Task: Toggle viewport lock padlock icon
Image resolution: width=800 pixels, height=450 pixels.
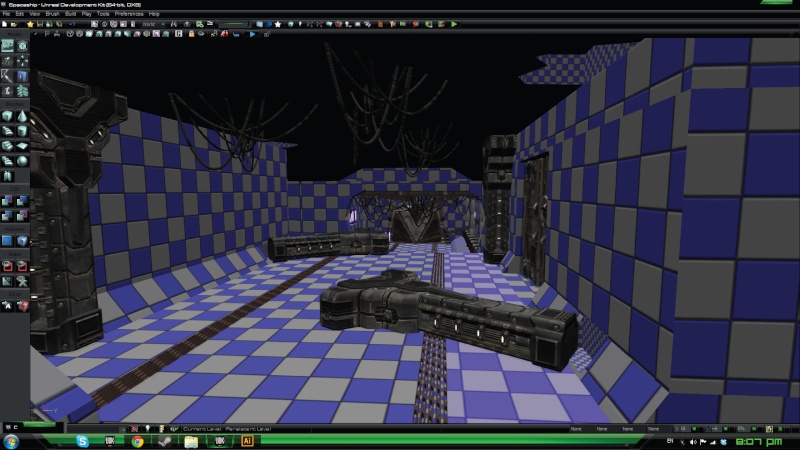Action: tap(191, 34)
